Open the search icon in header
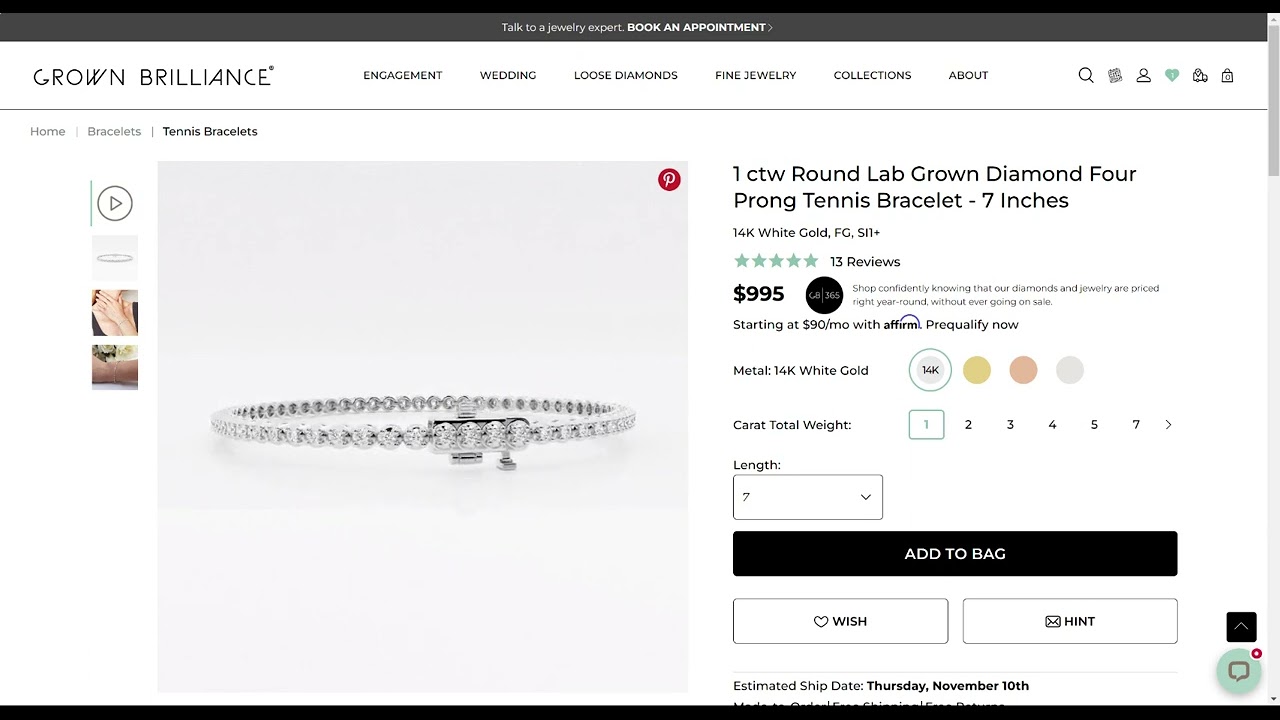The image size is (1280, 720). [x=1086, y=75]
